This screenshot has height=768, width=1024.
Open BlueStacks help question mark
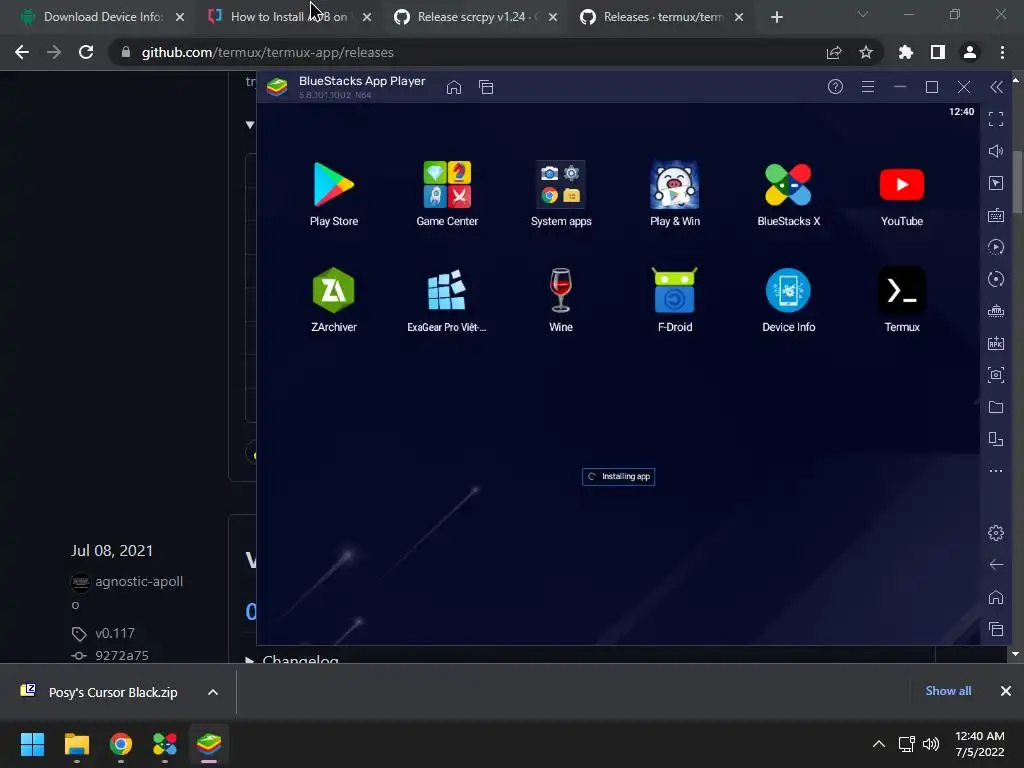point(835,87)
